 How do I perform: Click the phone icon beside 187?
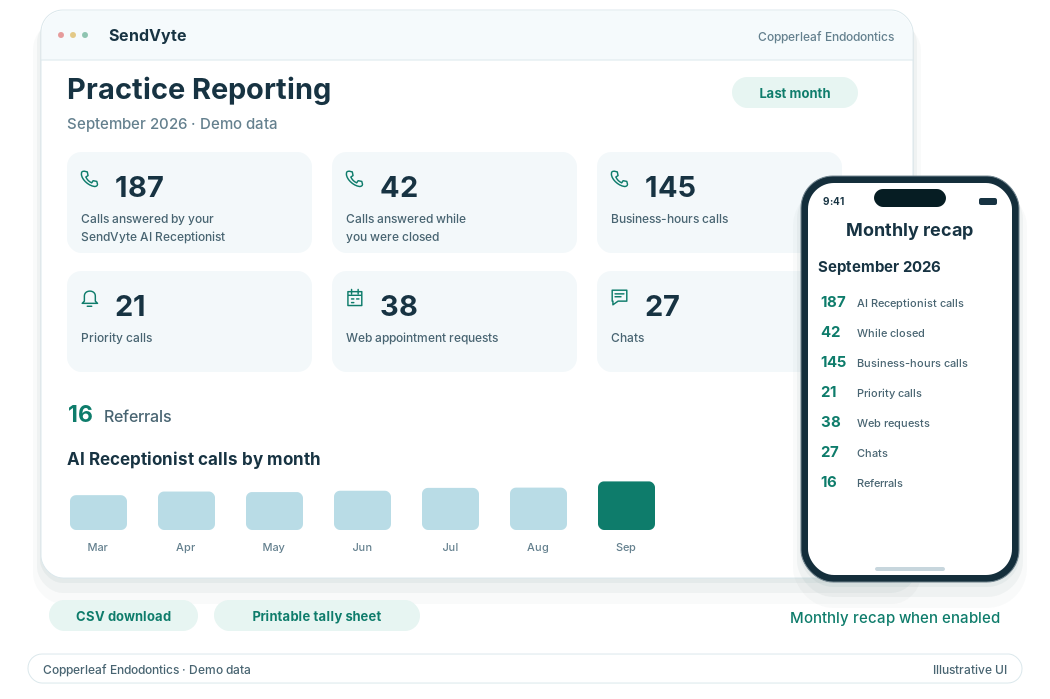(90, 179)
